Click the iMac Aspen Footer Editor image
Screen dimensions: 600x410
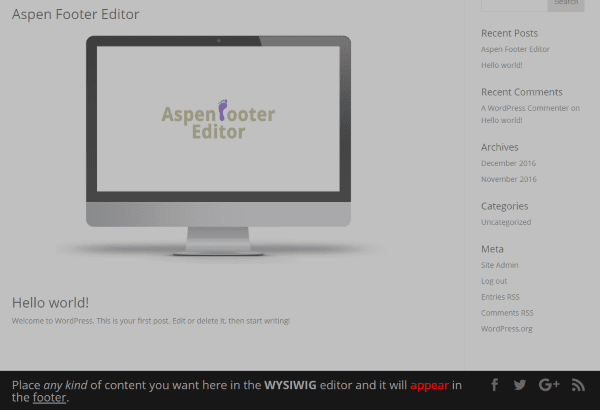click(x=218, y=145)
